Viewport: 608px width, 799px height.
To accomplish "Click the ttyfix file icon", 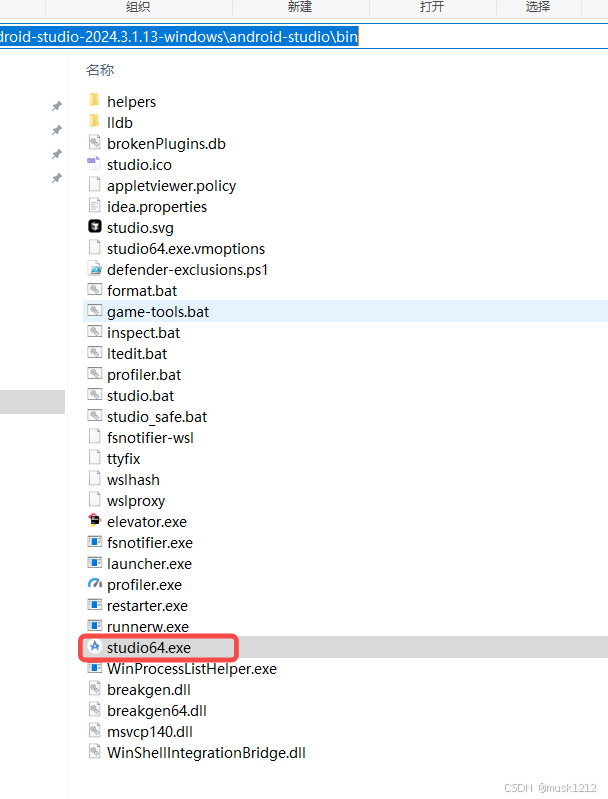I will click(x=94, y=457).
